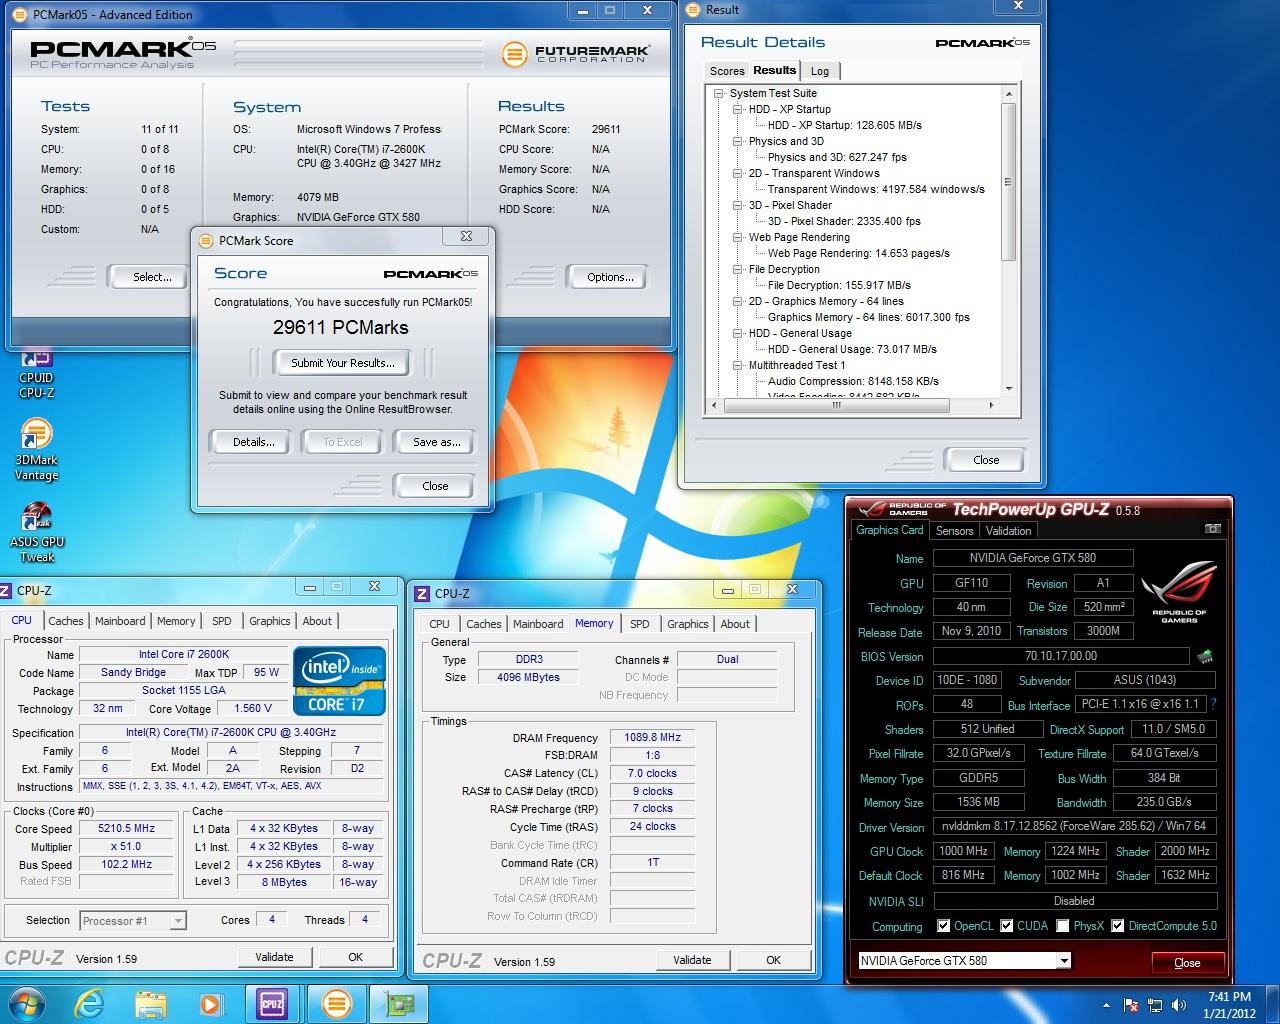Click the GPU-Z screenshot camera icon

pos(1212,529)
